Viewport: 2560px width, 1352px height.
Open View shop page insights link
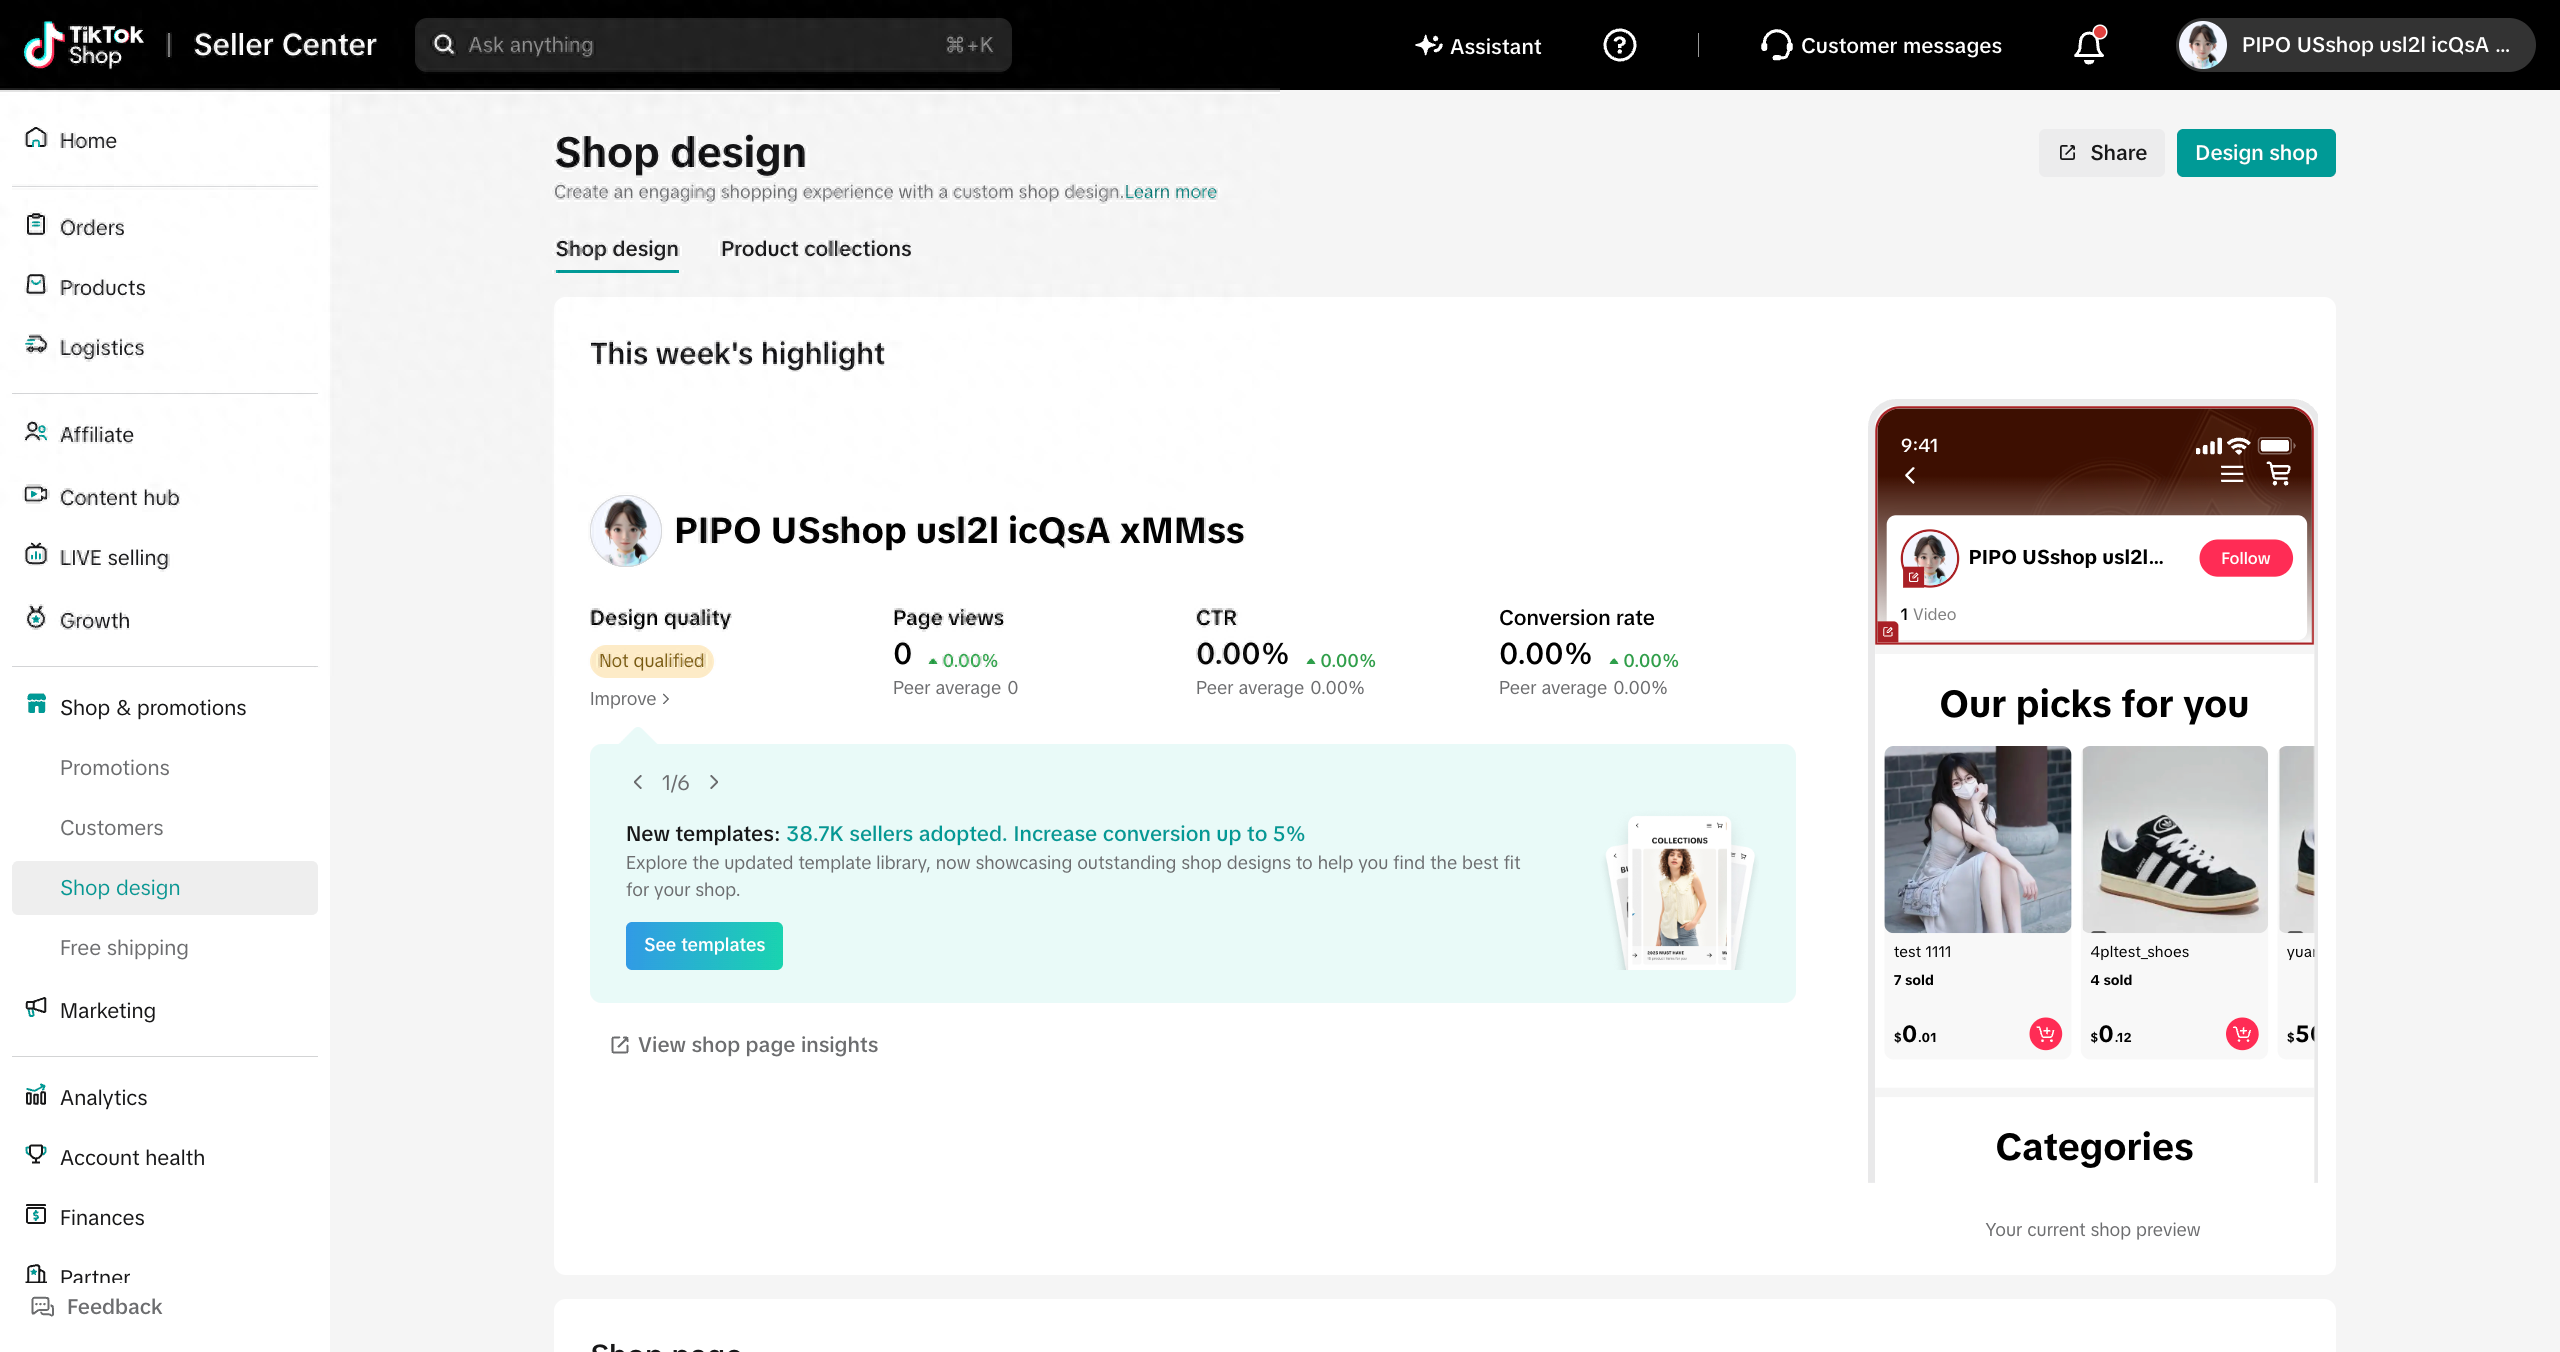[x=744, y=1044]
